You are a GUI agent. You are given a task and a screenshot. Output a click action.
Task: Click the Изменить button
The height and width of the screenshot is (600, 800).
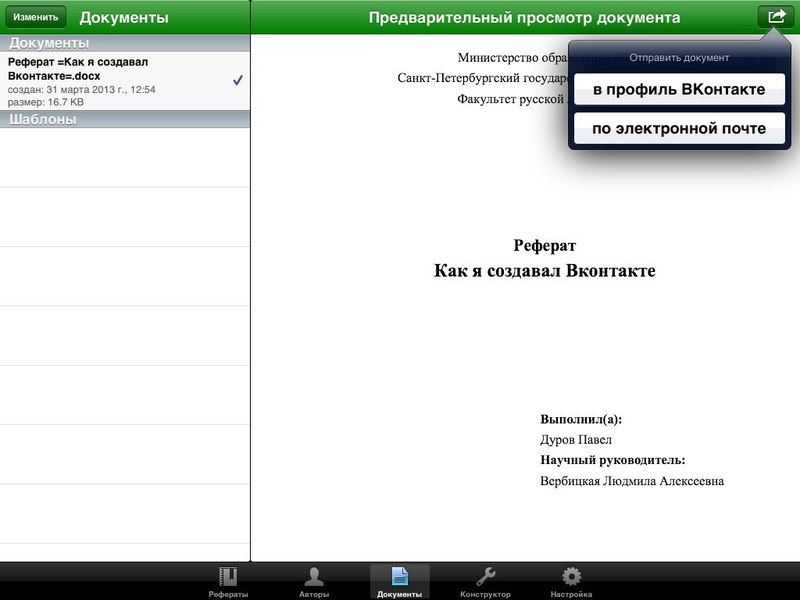click(x=36, y=17)
